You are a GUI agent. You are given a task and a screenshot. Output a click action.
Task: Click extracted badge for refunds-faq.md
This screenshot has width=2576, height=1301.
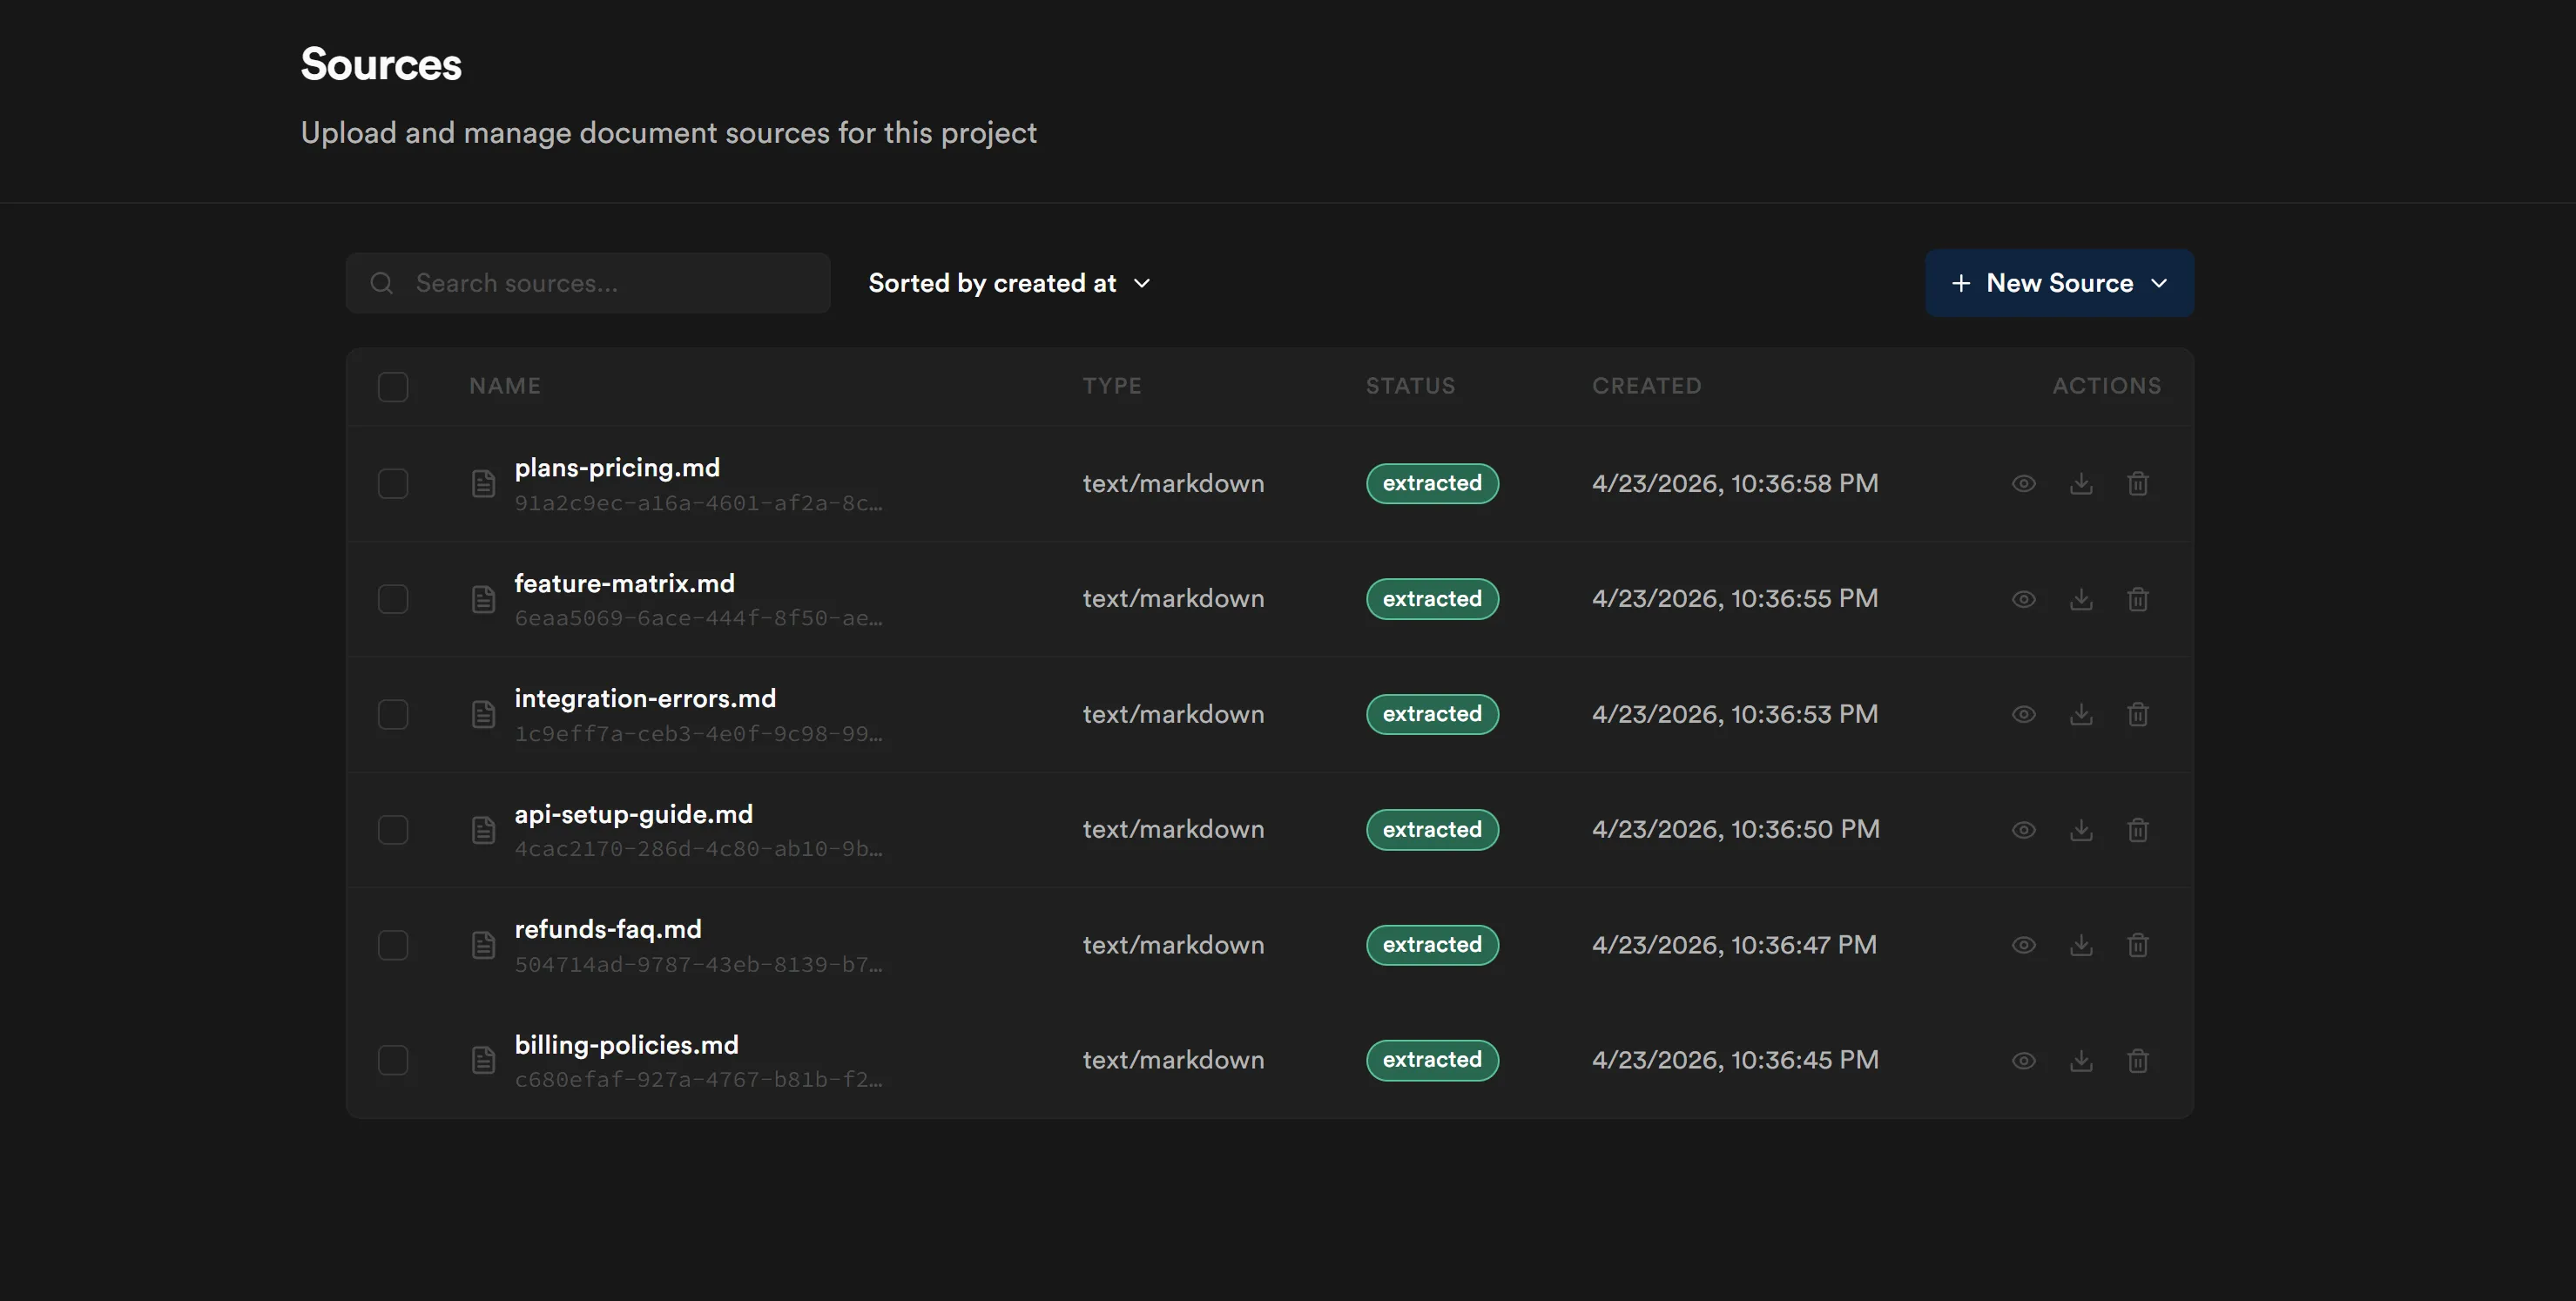click(1432, 945)
